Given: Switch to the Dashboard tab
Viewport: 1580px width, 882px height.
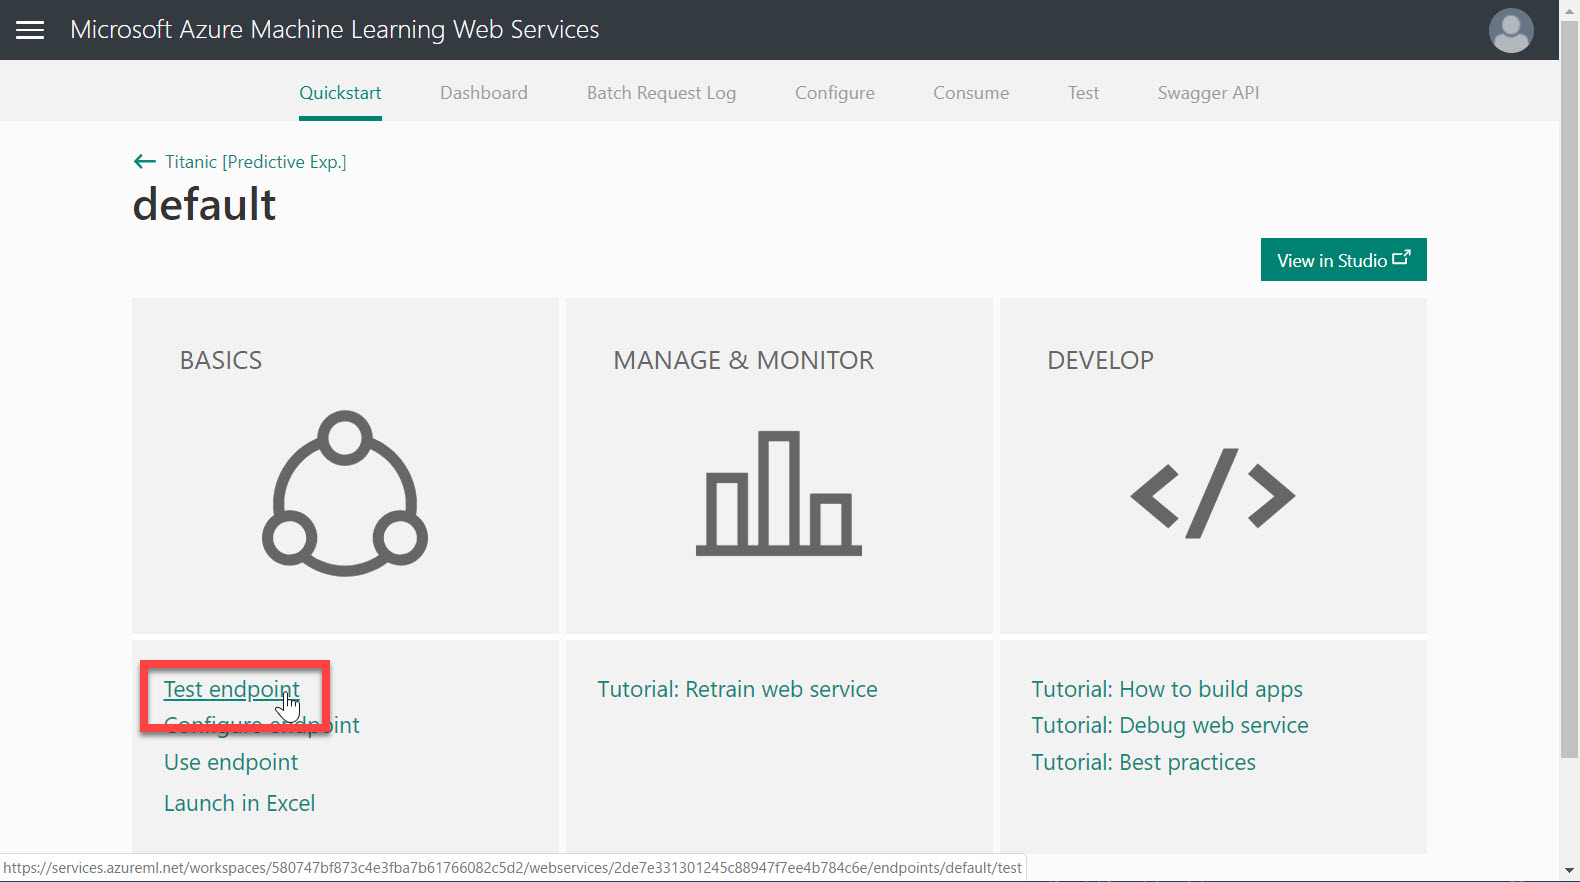Looking at the screenshot, I should pyautogui.click(x=484, y=93).
